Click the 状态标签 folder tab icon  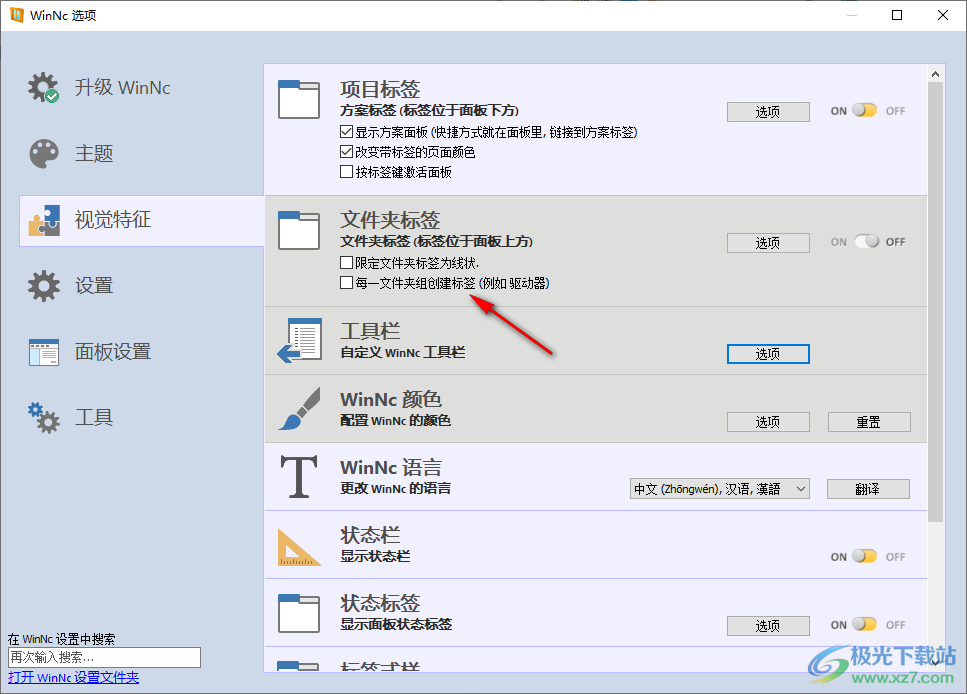pos(298,613)
